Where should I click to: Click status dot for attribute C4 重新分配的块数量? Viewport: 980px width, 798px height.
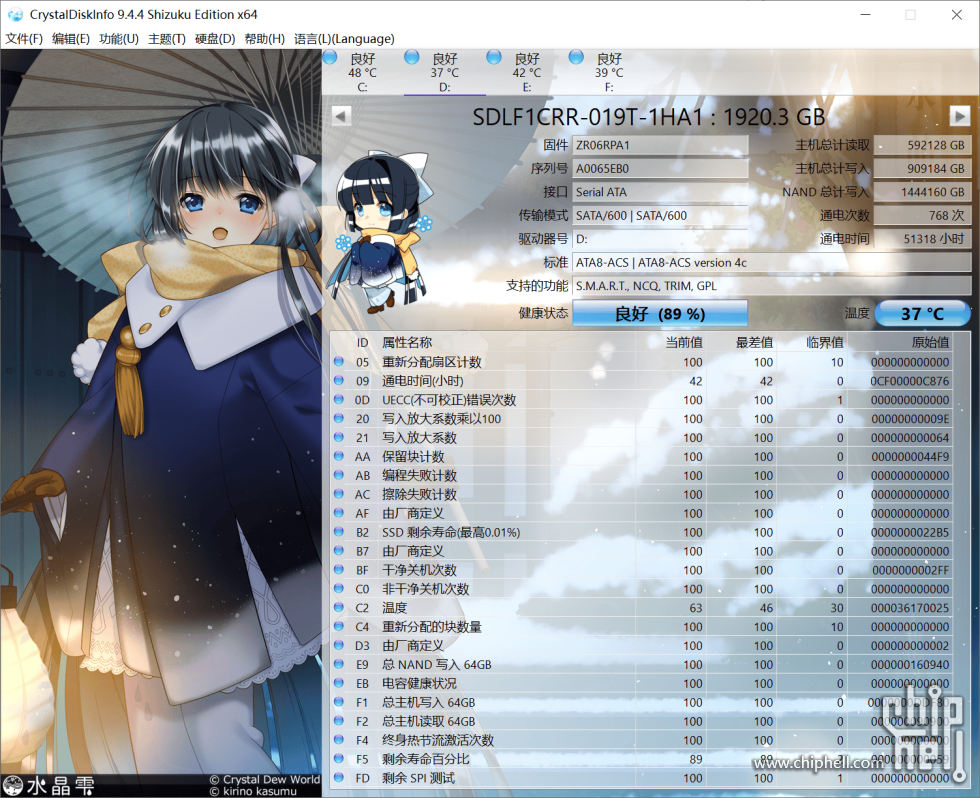point(339,626)
